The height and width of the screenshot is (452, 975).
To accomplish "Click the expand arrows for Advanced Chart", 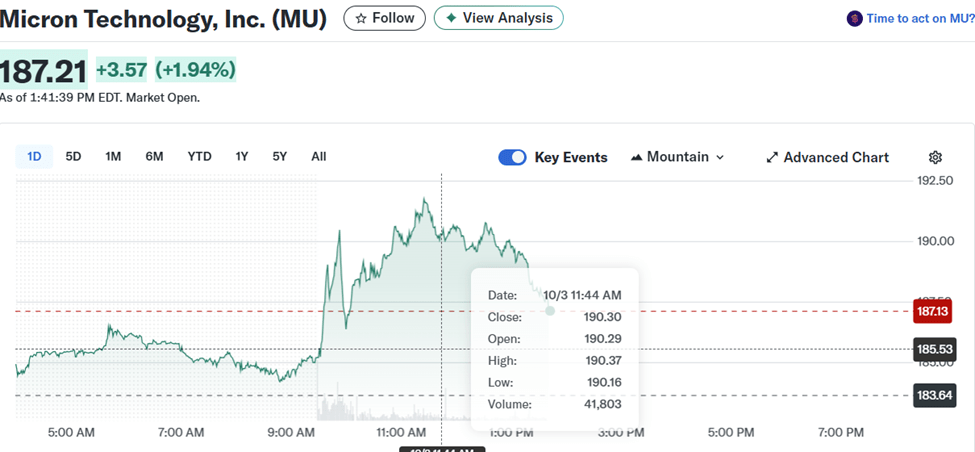I will [x=772, y=157].
